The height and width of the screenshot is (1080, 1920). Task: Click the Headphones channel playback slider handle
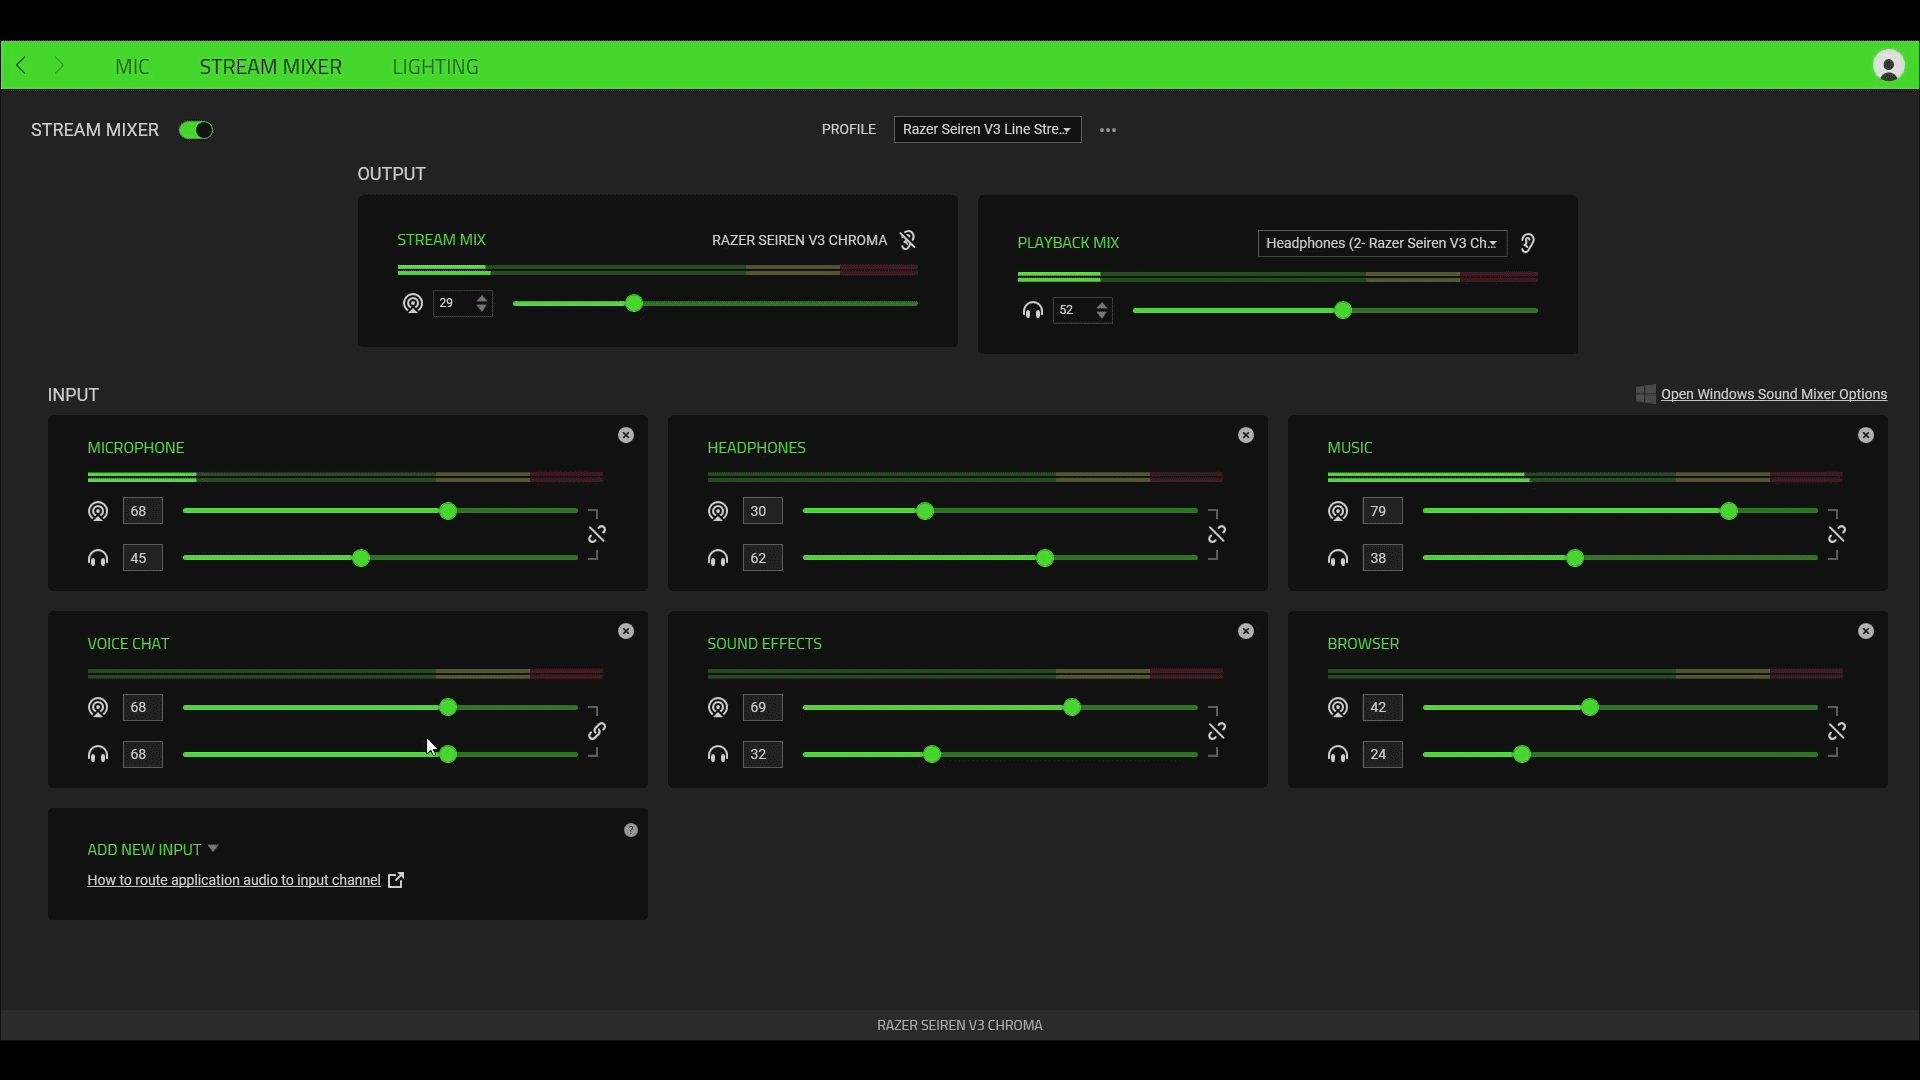[x=1045, y=558]
